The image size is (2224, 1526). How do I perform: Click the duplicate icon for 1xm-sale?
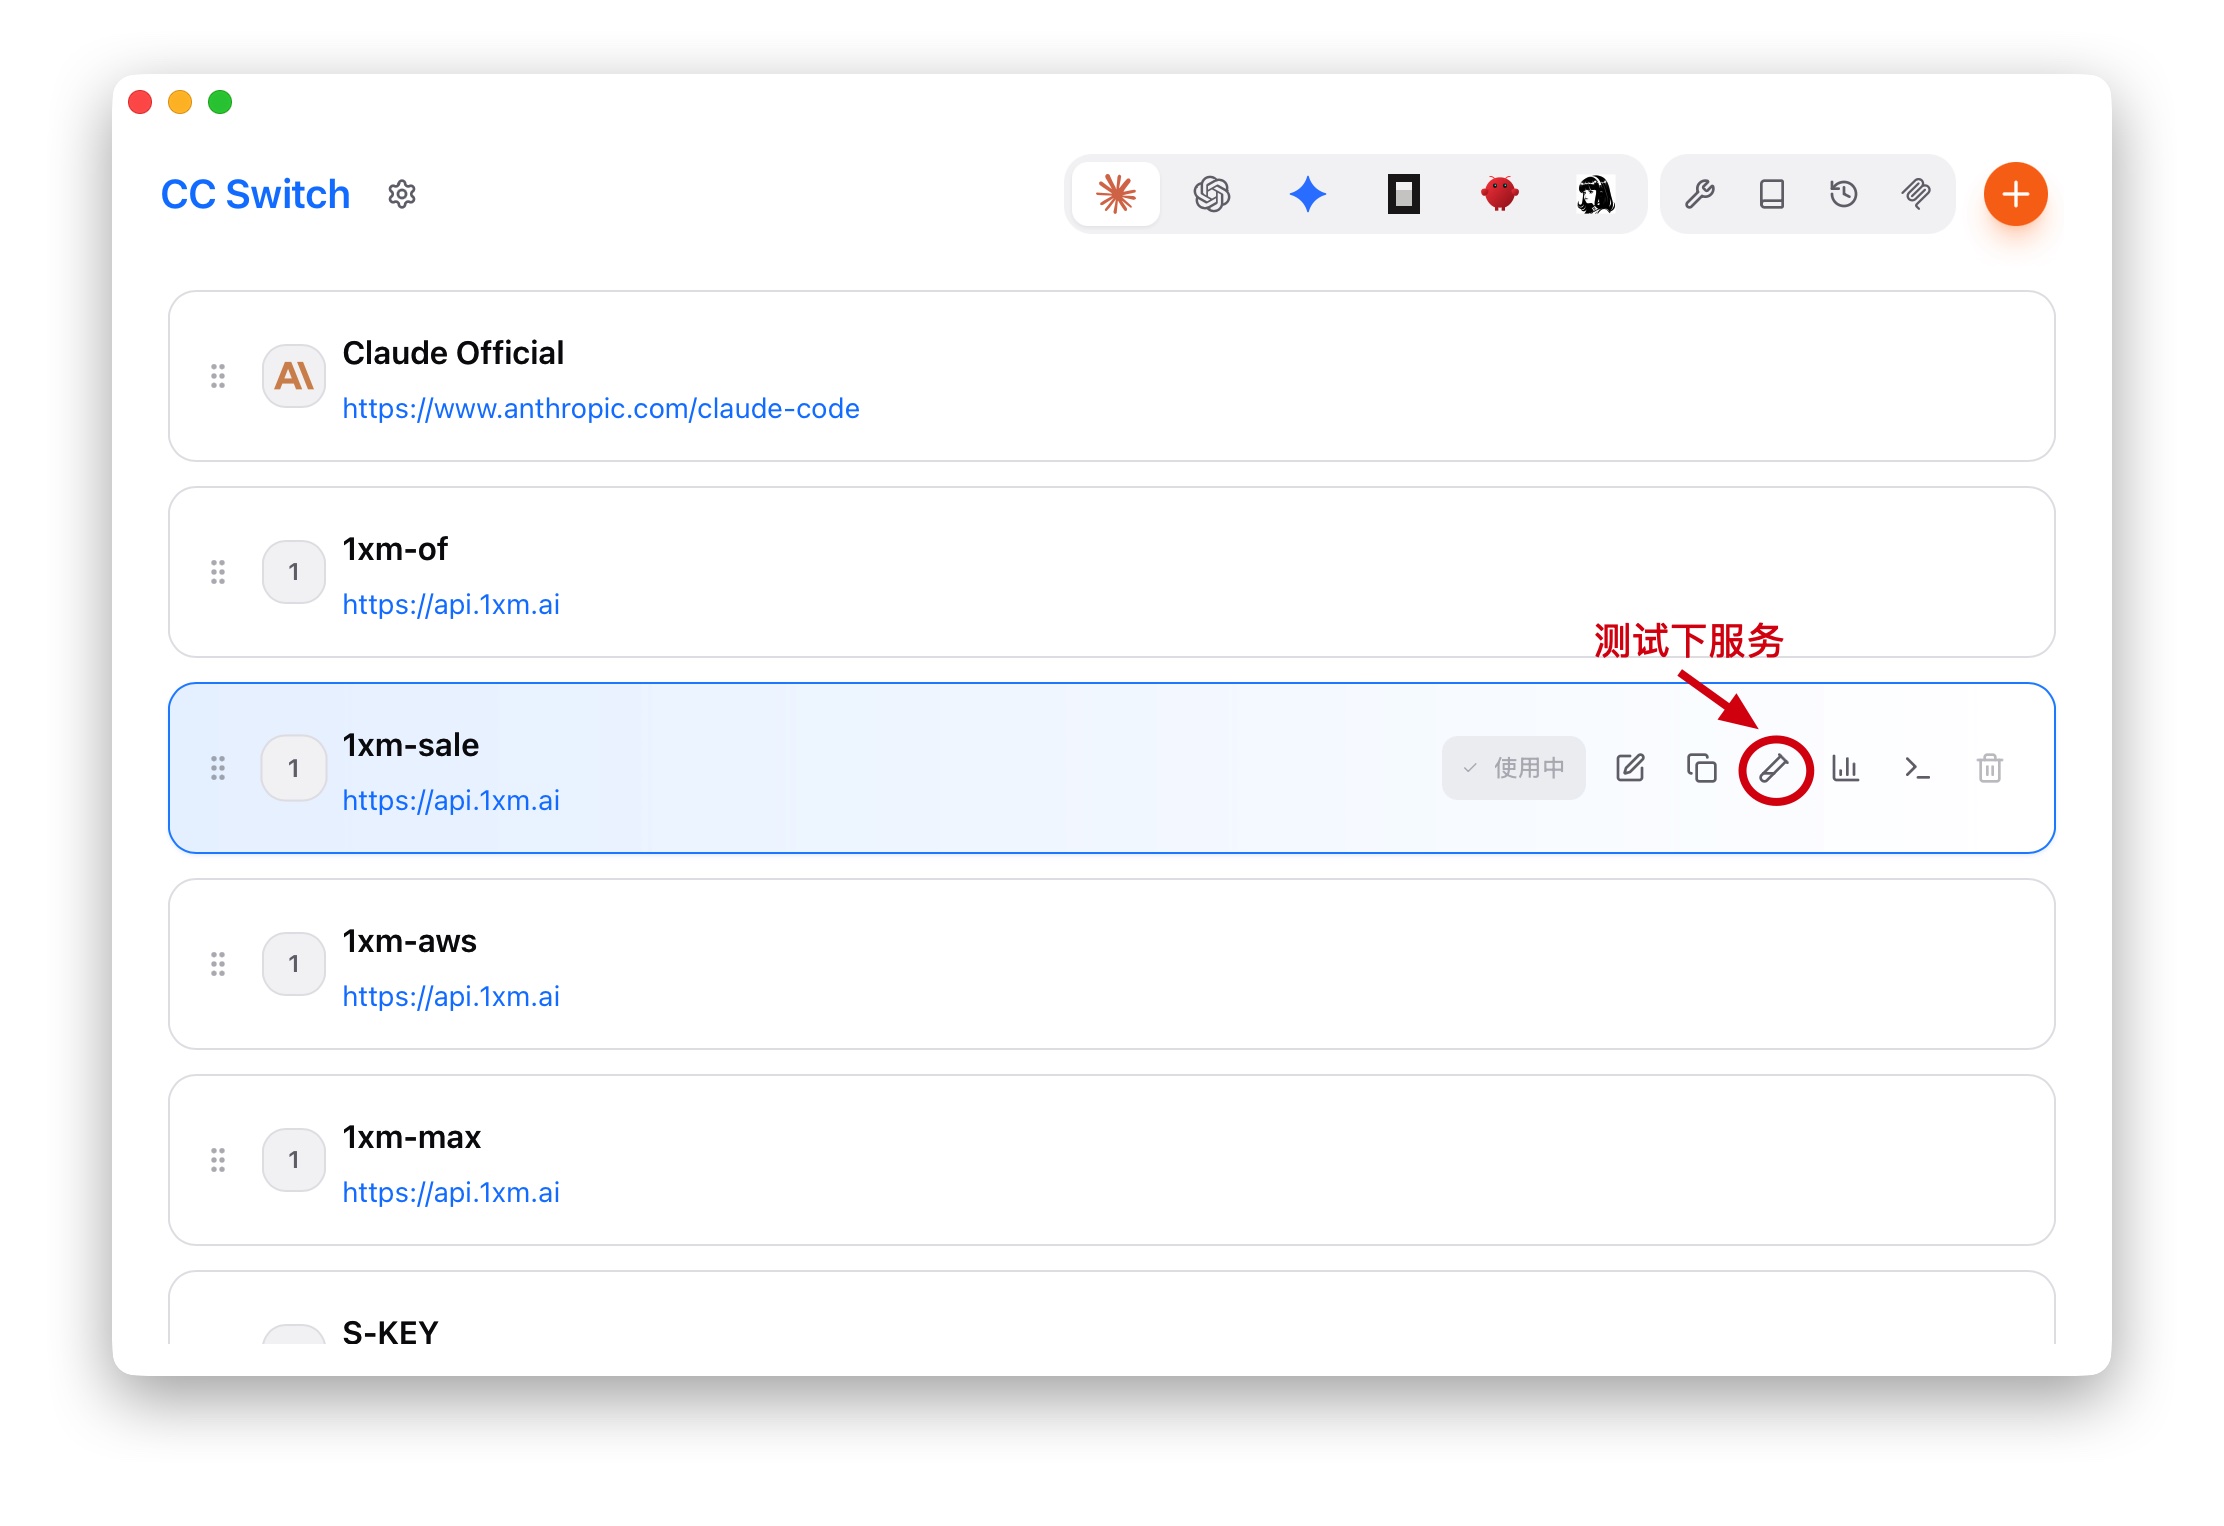[x=1702, y=768]
